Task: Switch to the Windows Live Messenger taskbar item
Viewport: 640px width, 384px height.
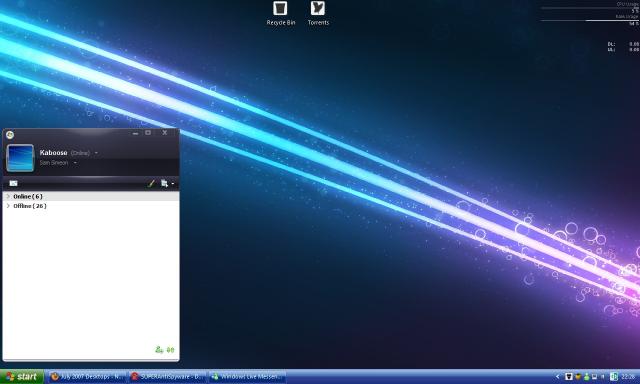Action: pos(248,377)
